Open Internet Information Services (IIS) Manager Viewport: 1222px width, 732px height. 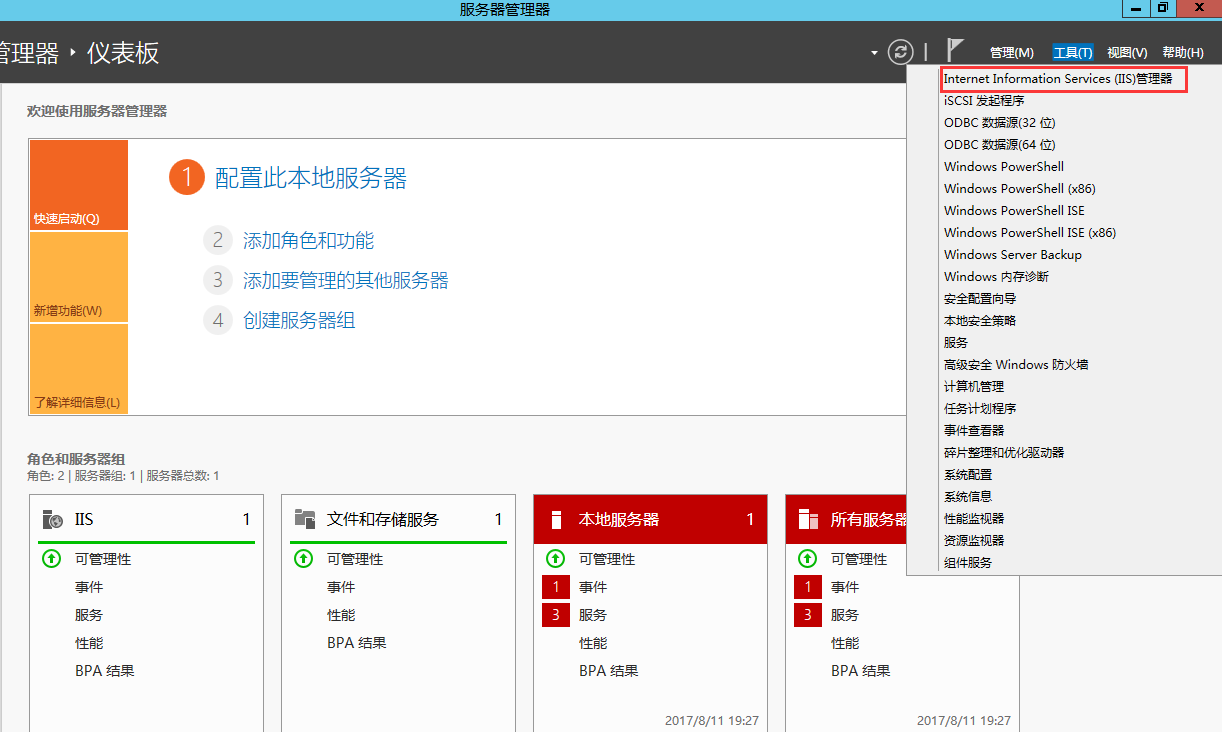click(x=1058, y=79)
